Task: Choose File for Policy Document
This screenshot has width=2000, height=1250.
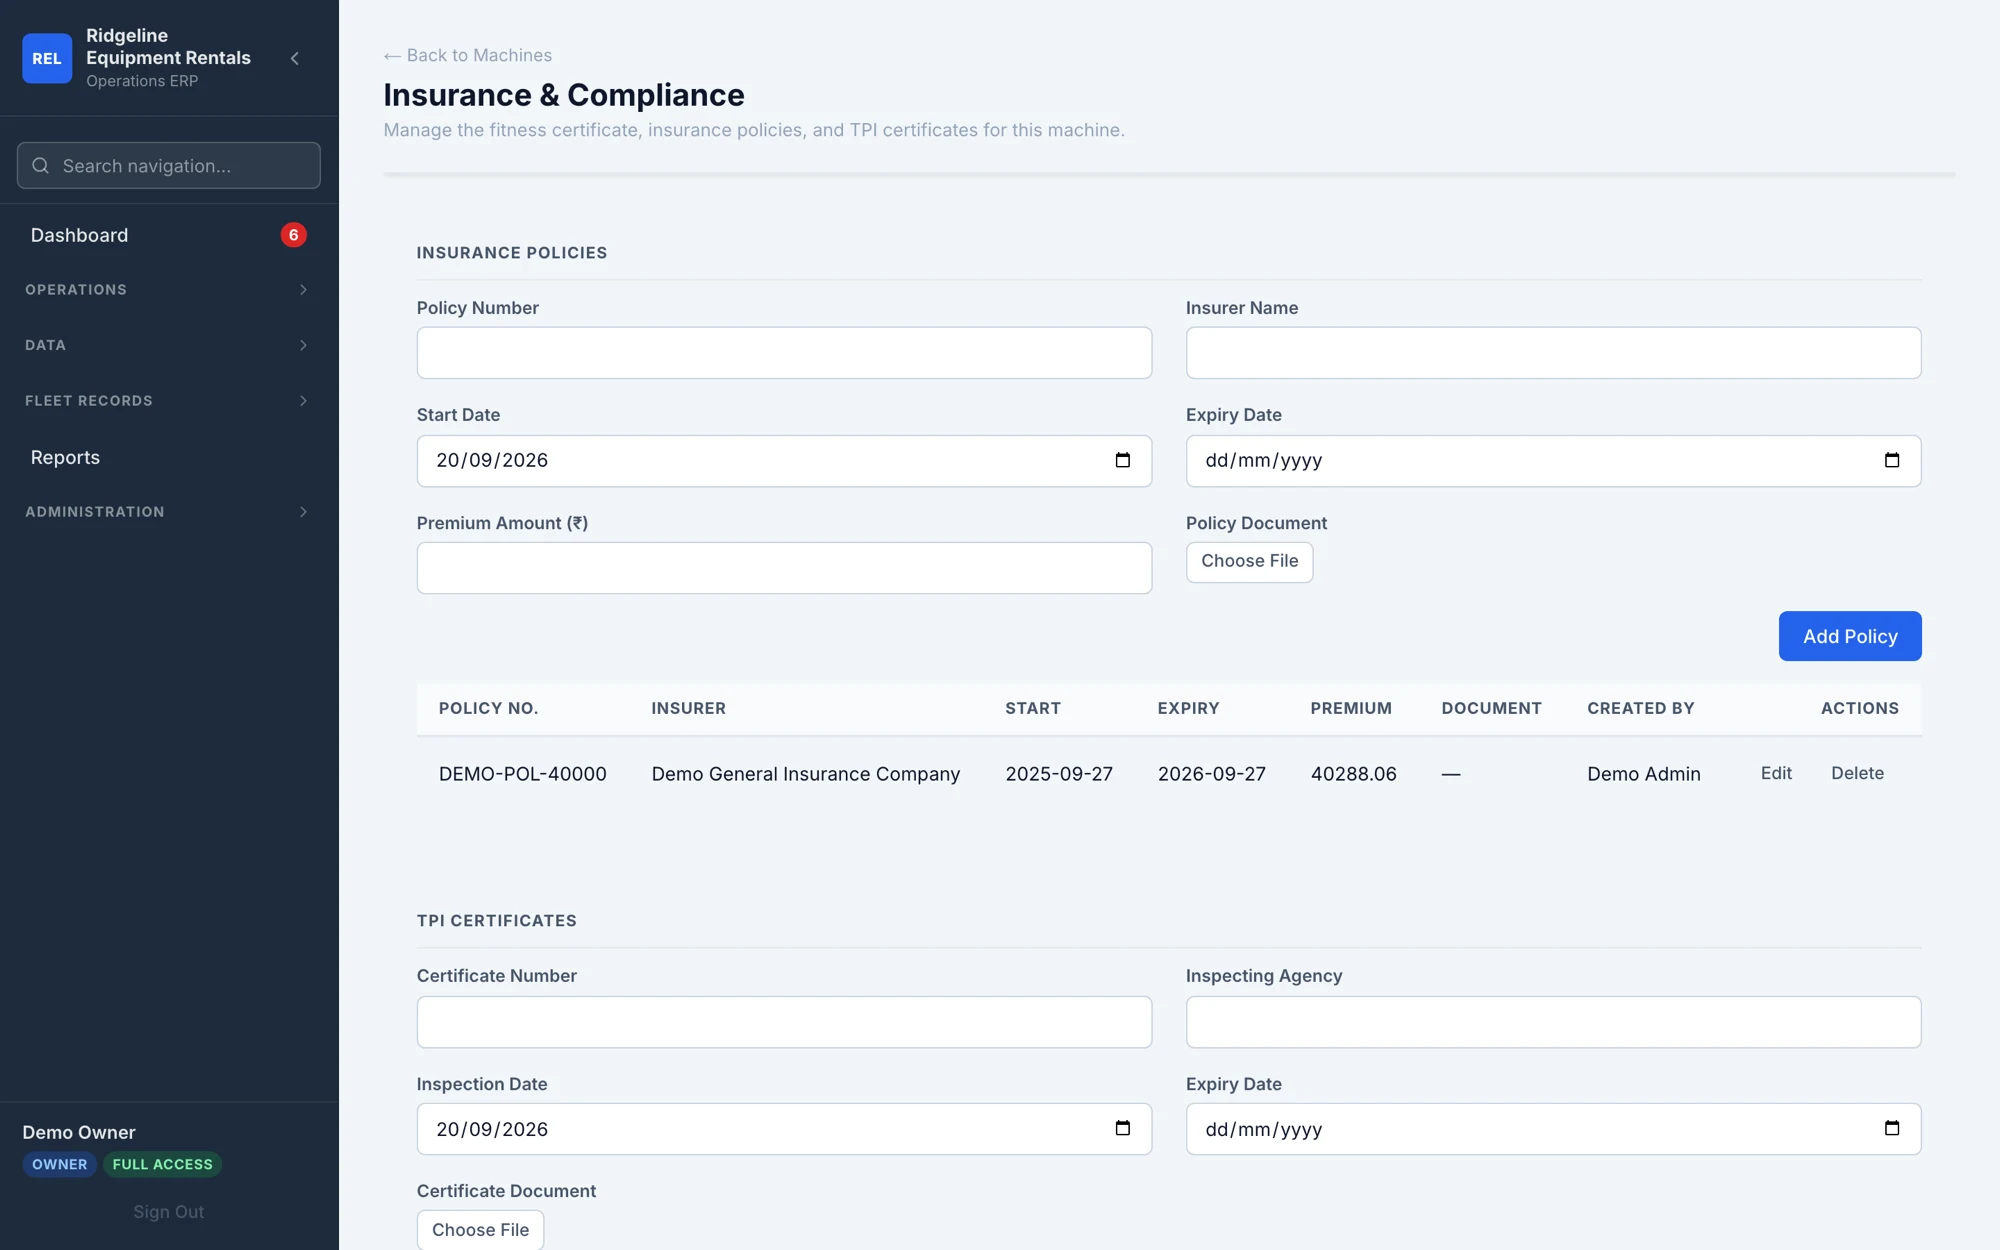Action: click(x=1249, y=561)
